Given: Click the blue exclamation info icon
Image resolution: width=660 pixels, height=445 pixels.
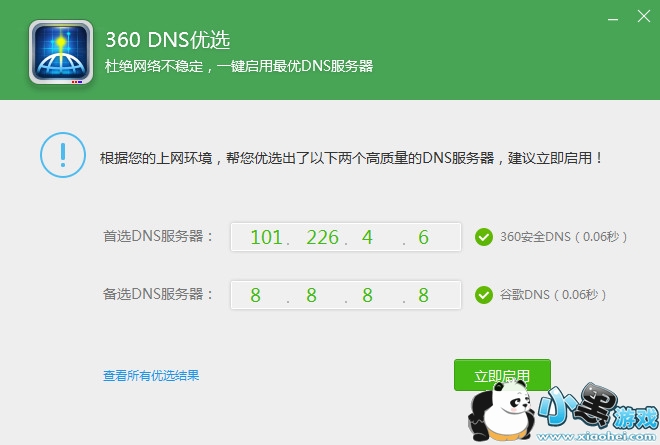Looking at the screenshot, I should click(x=63, y=155).
